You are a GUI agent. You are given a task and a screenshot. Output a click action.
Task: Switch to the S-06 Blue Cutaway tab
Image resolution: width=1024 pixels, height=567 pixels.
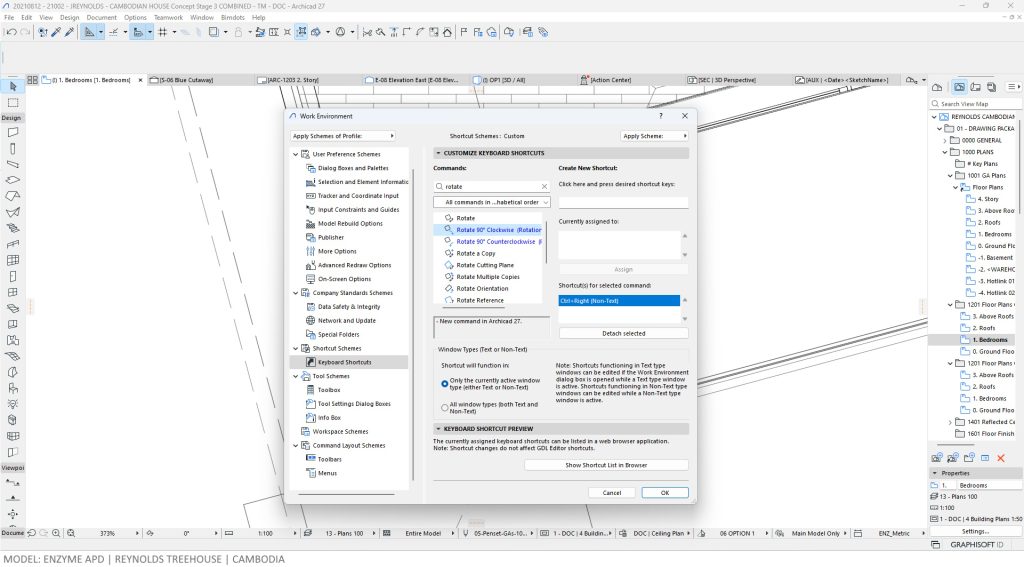[x=187, y=79]
